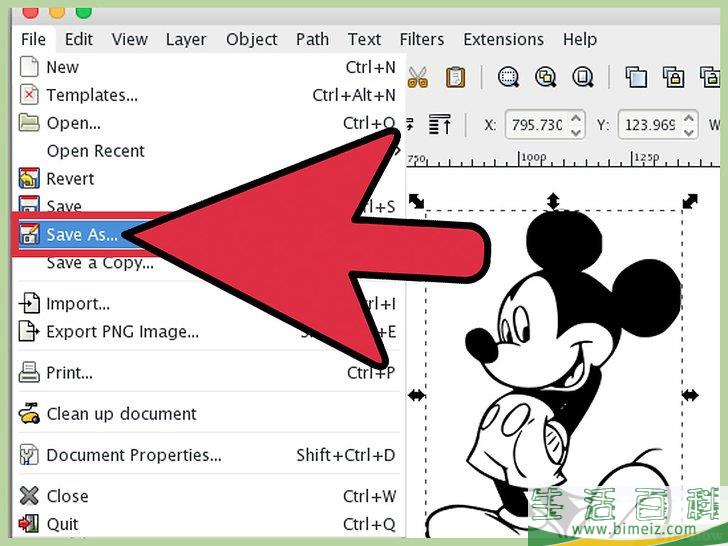This screenshot has width=728, height=546.
Task: Click the Create clone toolbar icon
Action: [673, 77]
